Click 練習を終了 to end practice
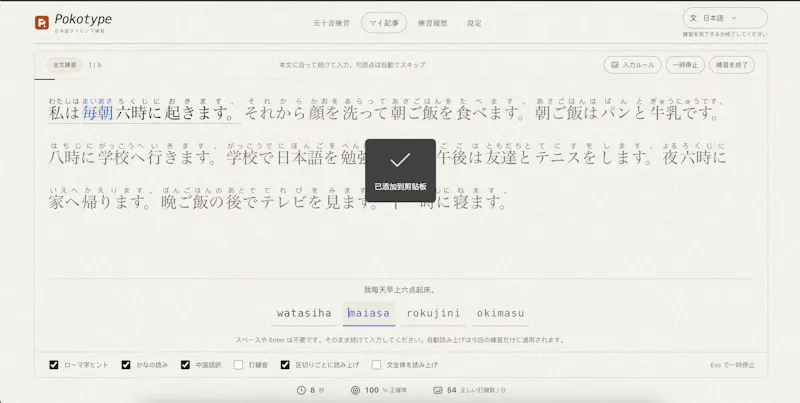Image resolution: width=800 pixels, height=403 pixels. pyautogui.click(x=732, y=65)
